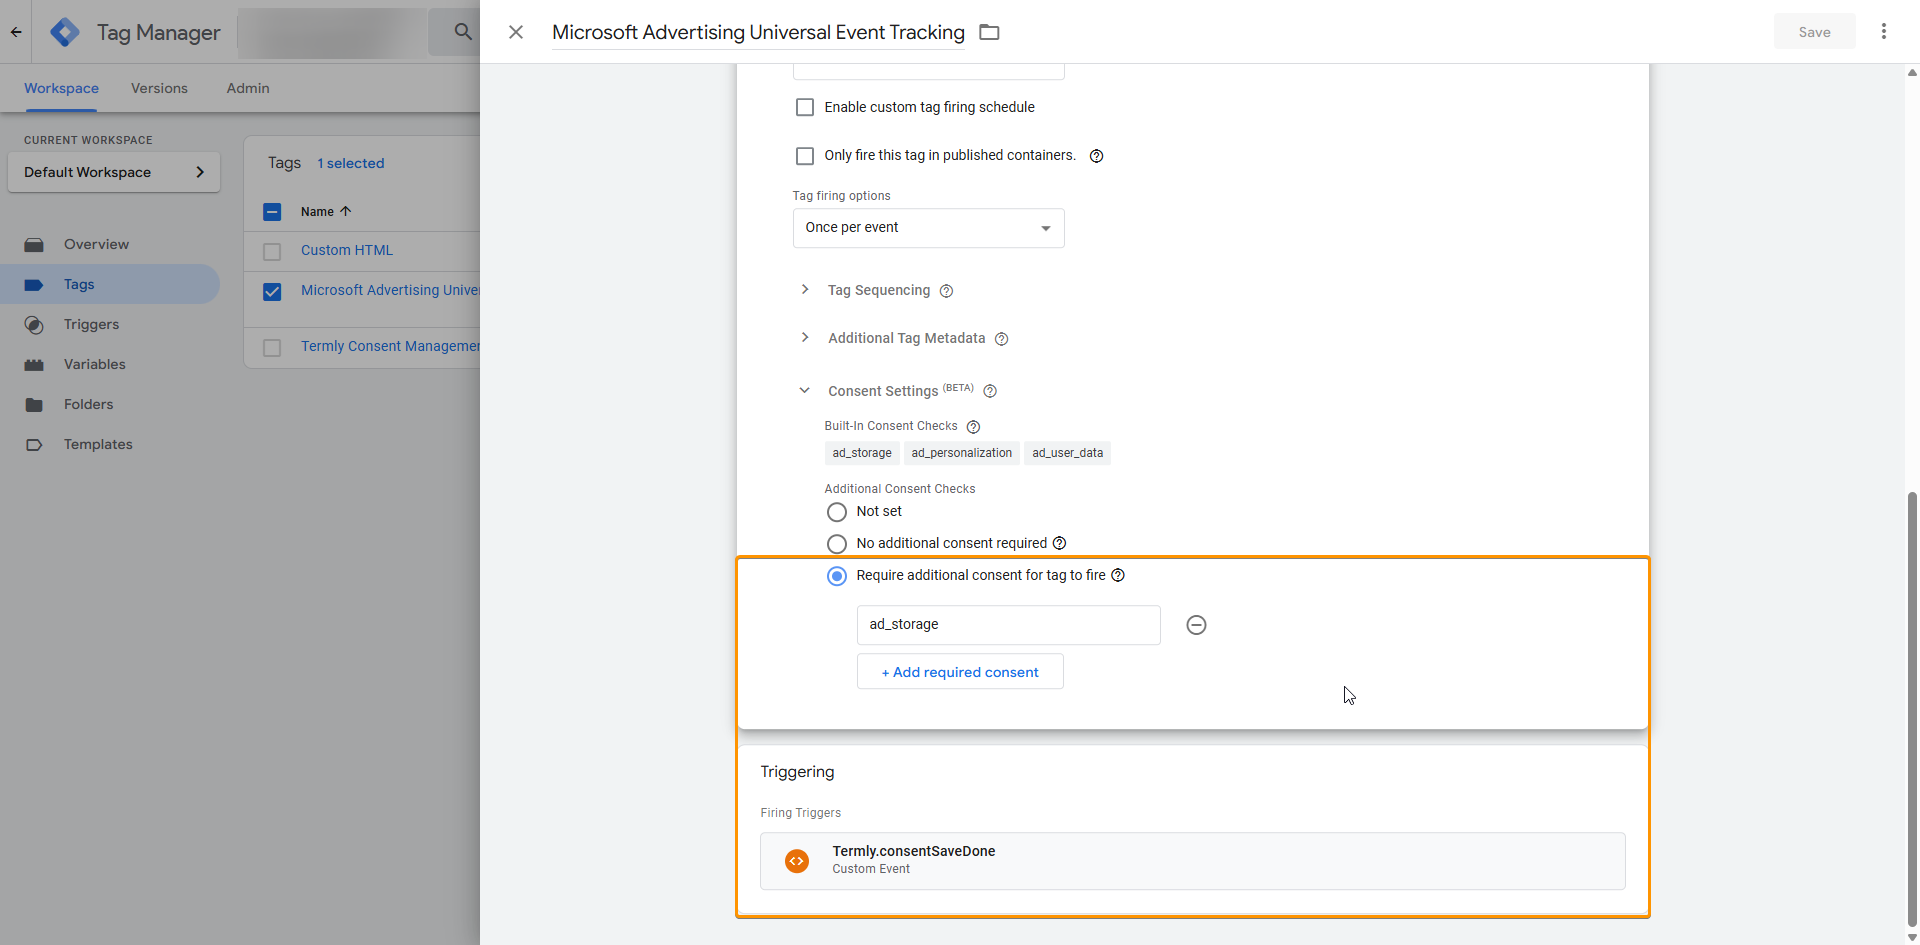
Task: Select Require additional consent radio button
Action: [837, 576]
